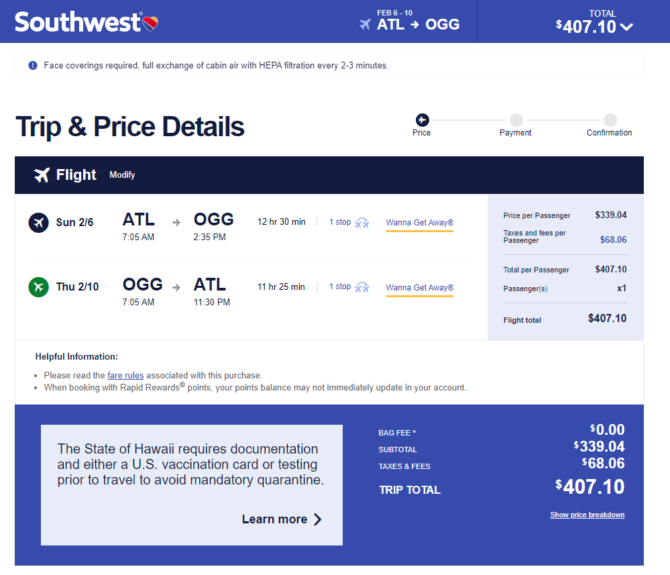Image resolution: width=670 pixels, height=575 pixels.
Task: Expand the $407.10 total dropdown chevron
Action: click(x=626, y=27)
